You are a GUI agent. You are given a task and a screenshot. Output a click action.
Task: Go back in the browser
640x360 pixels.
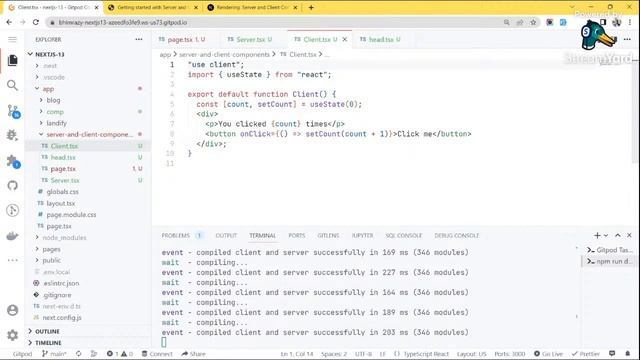[9, 22]
